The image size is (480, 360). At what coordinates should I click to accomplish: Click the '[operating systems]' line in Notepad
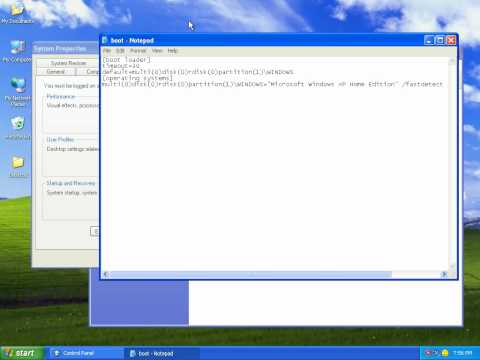point(137,78)
